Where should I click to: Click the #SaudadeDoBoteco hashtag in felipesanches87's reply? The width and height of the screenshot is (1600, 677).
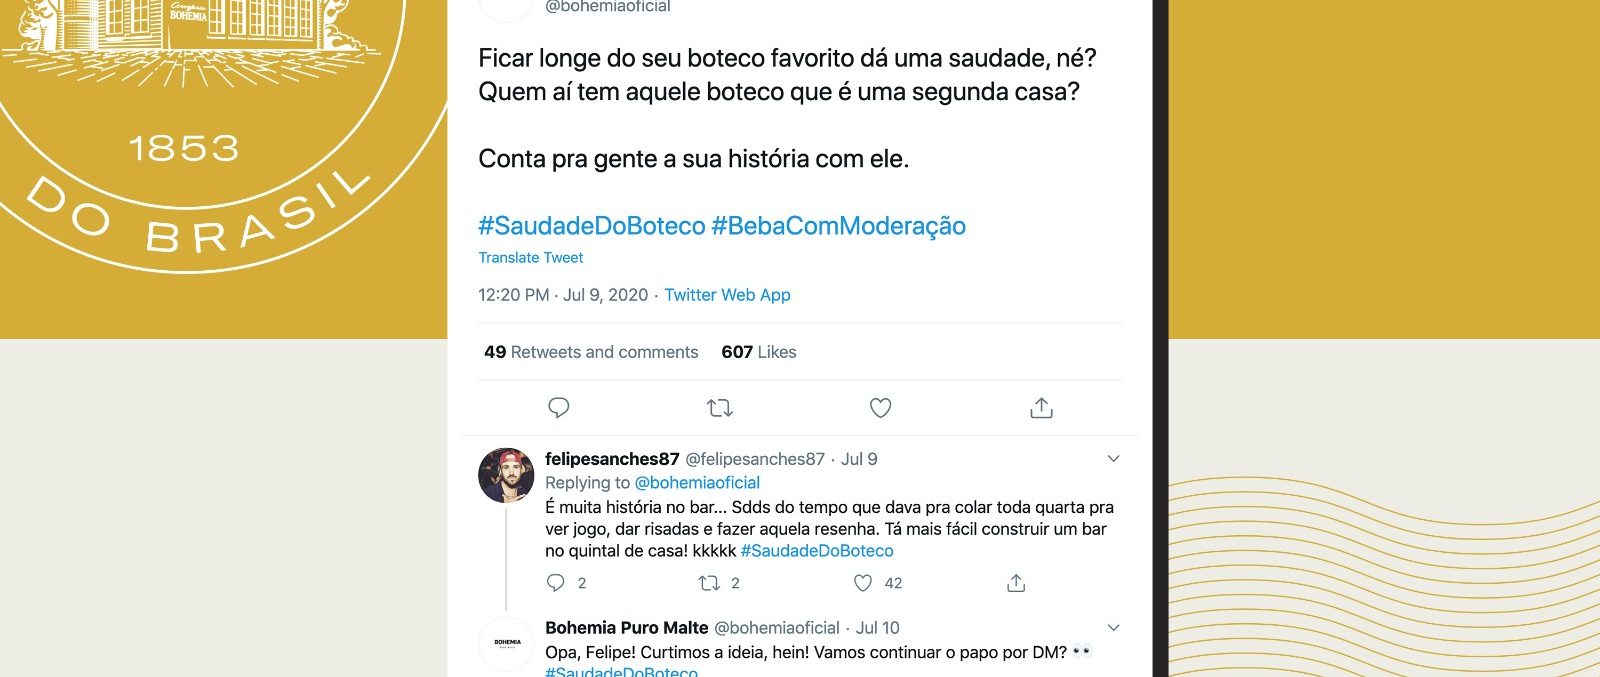(817, 551)
